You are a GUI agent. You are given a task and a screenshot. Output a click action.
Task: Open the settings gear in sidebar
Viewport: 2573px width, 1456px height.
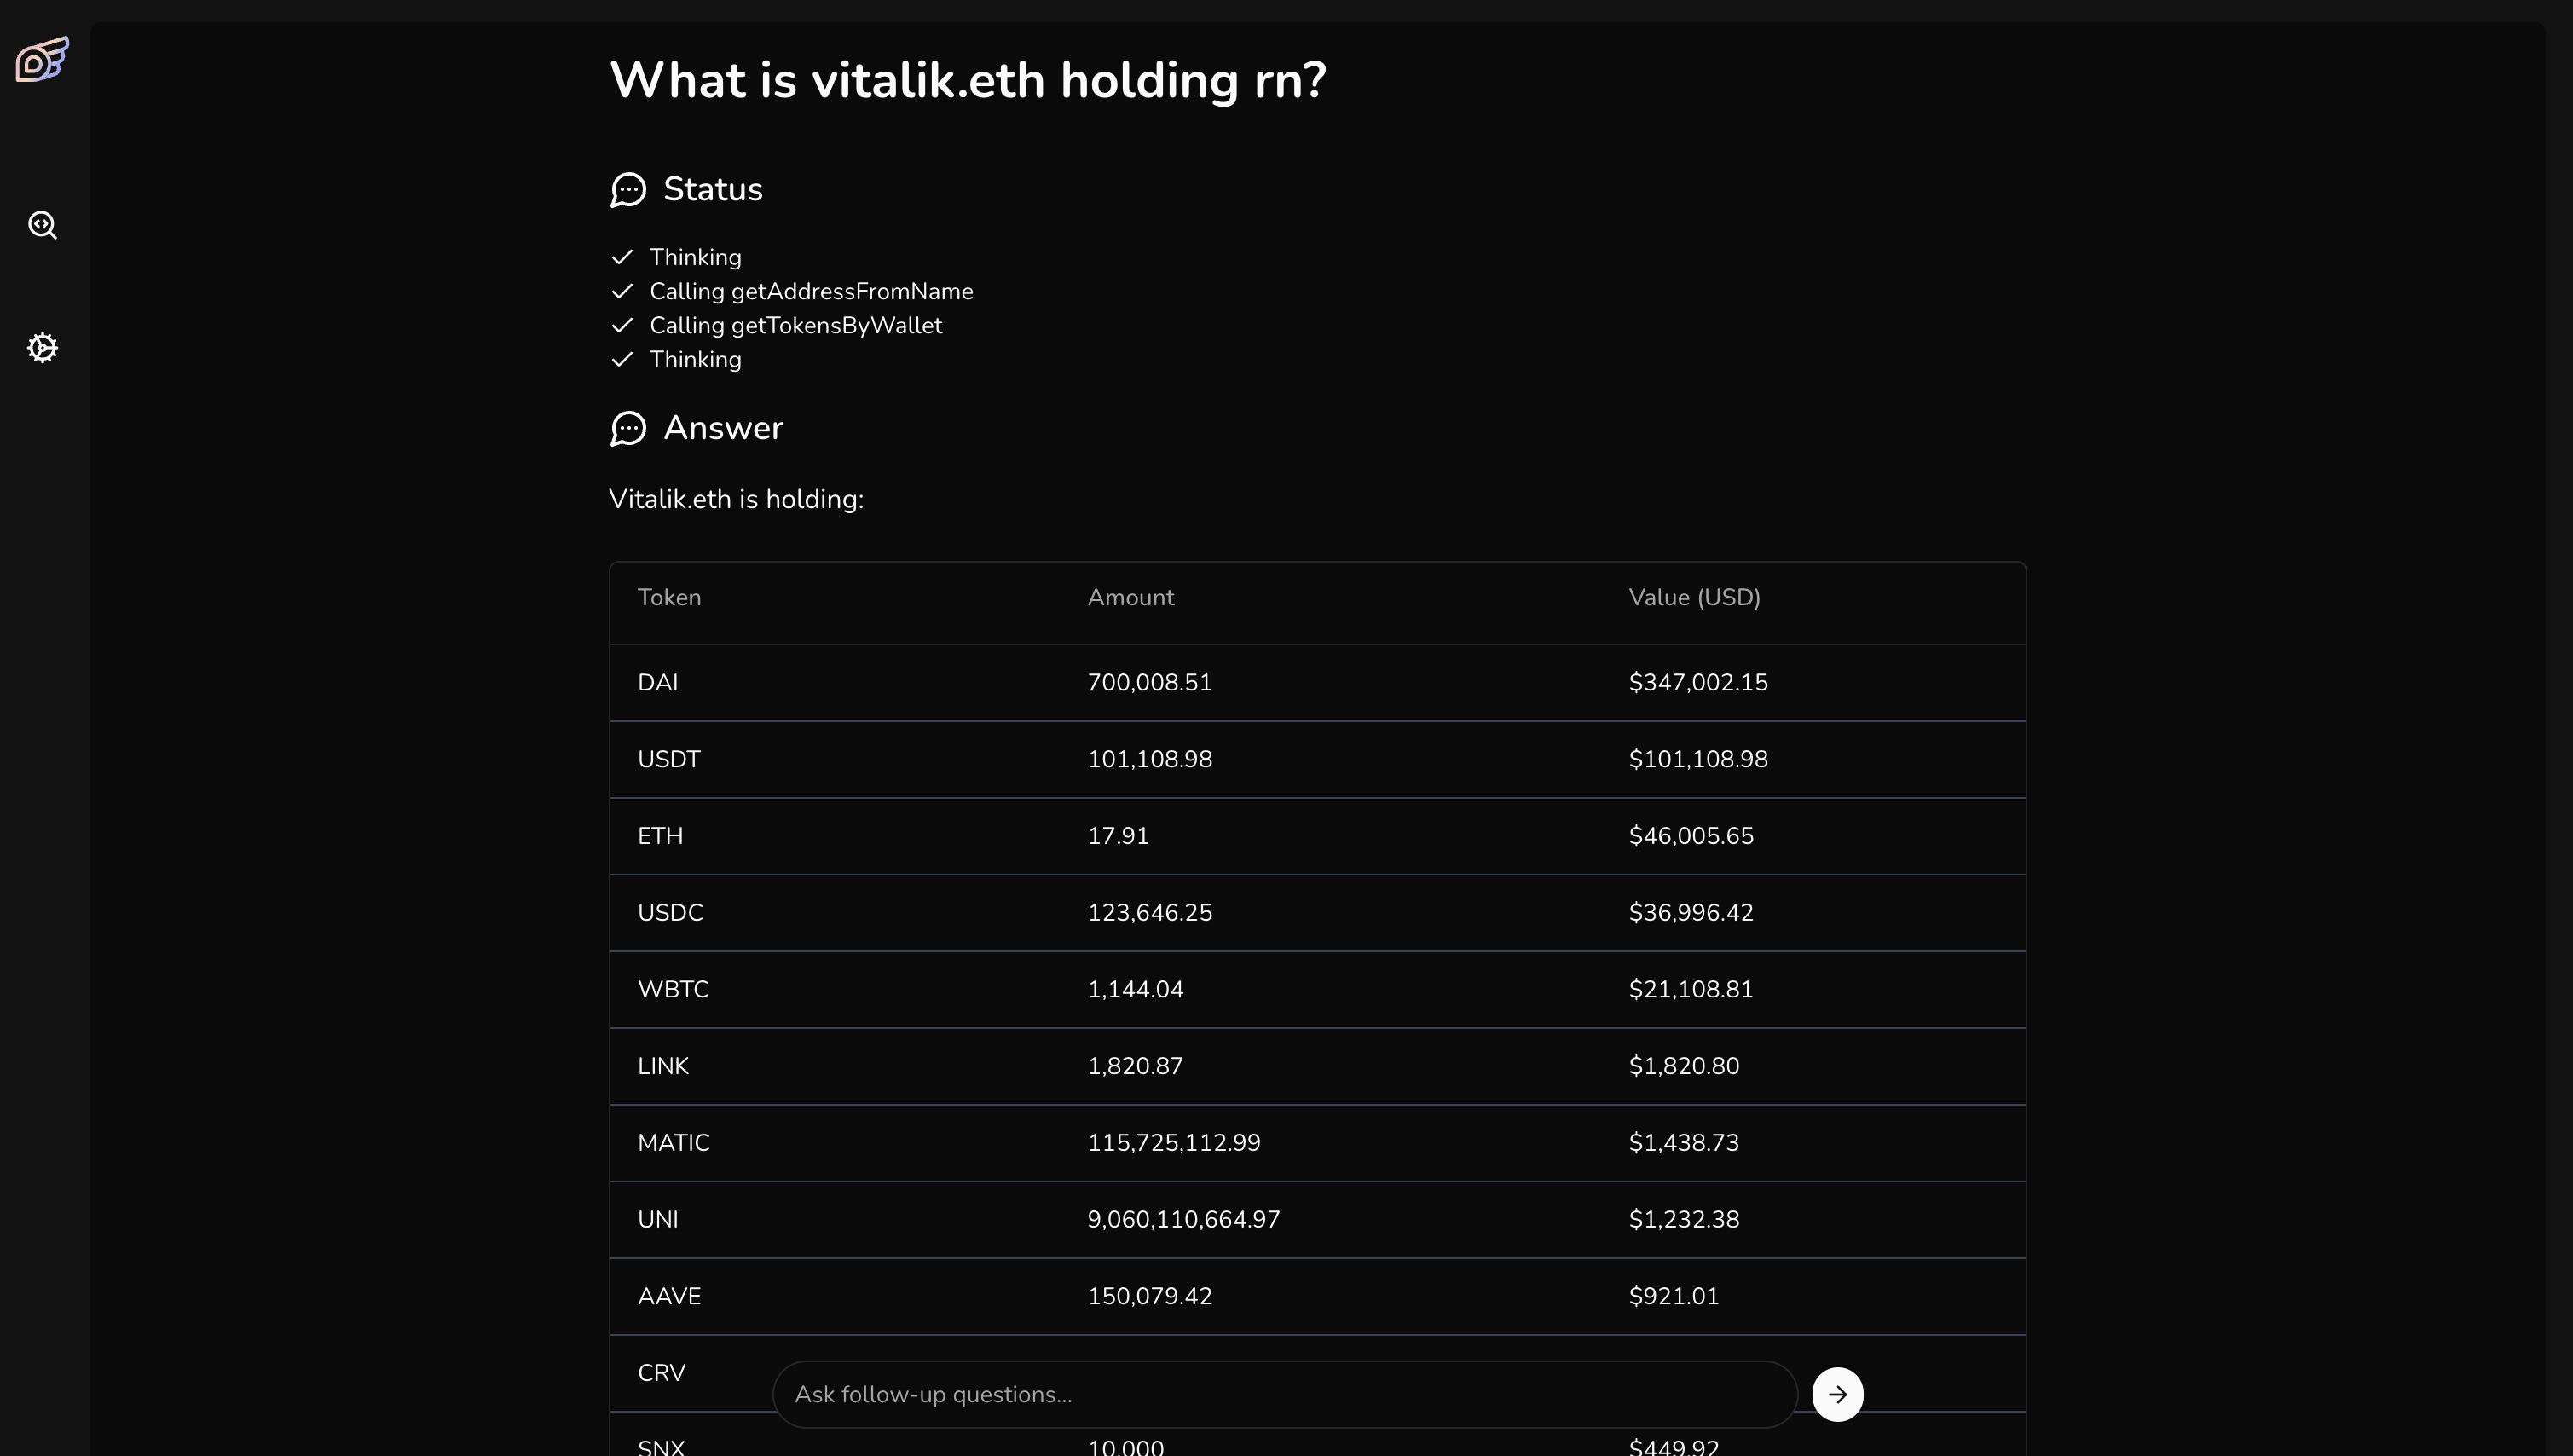point(42,348)
